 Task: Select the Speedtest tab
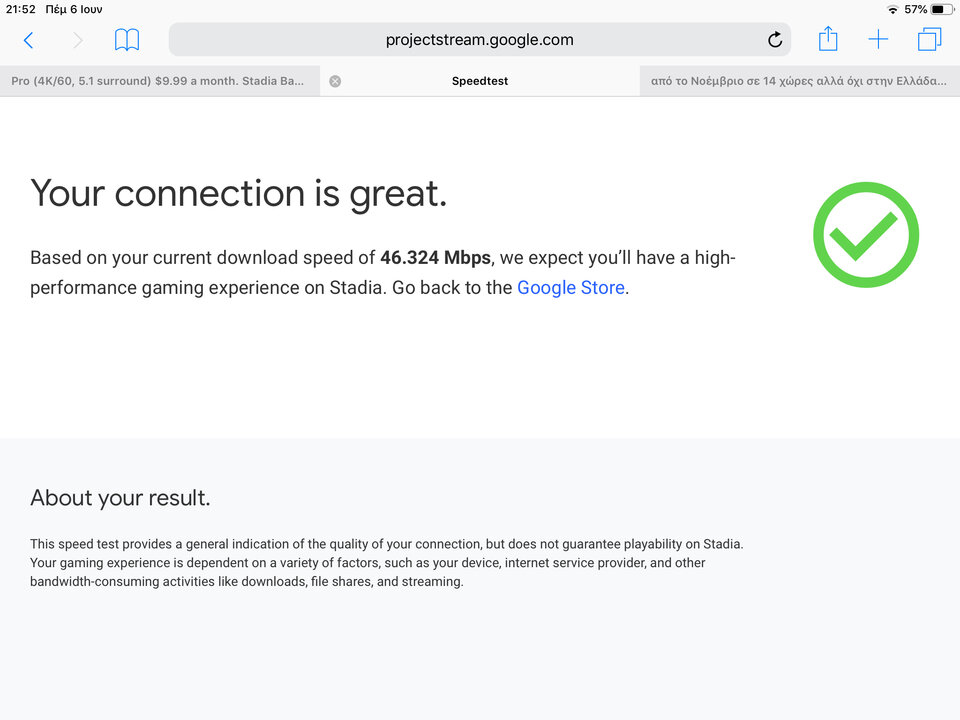point(480,81)
